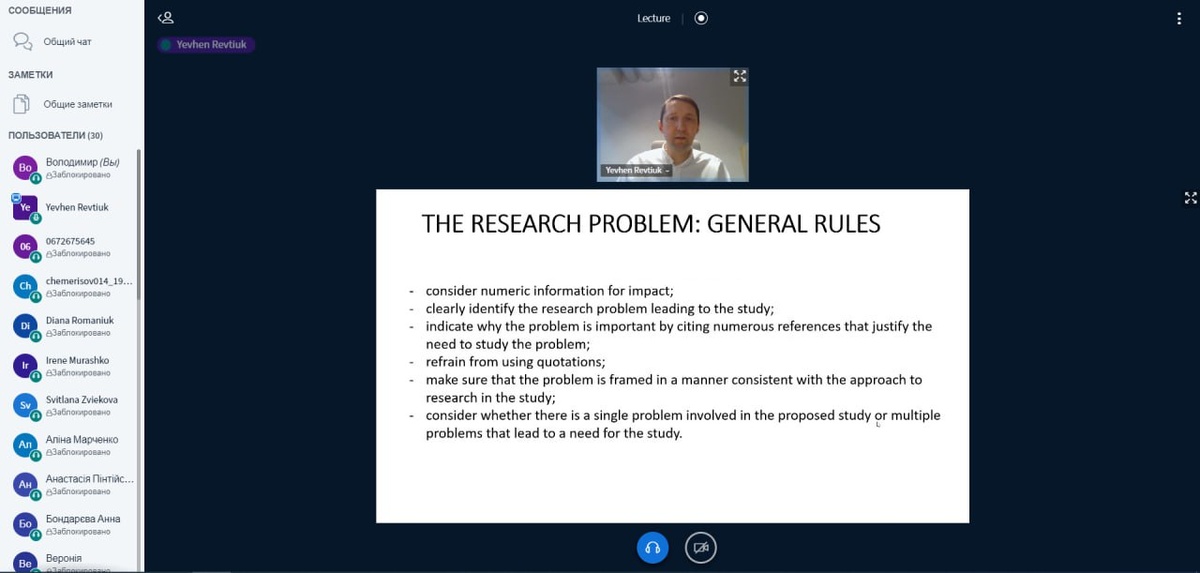Image resolution: width=1200 pixels, height=573 pixels.
Task: Click the ЗАМЕТКИ section header
Action: click(30, 74)
